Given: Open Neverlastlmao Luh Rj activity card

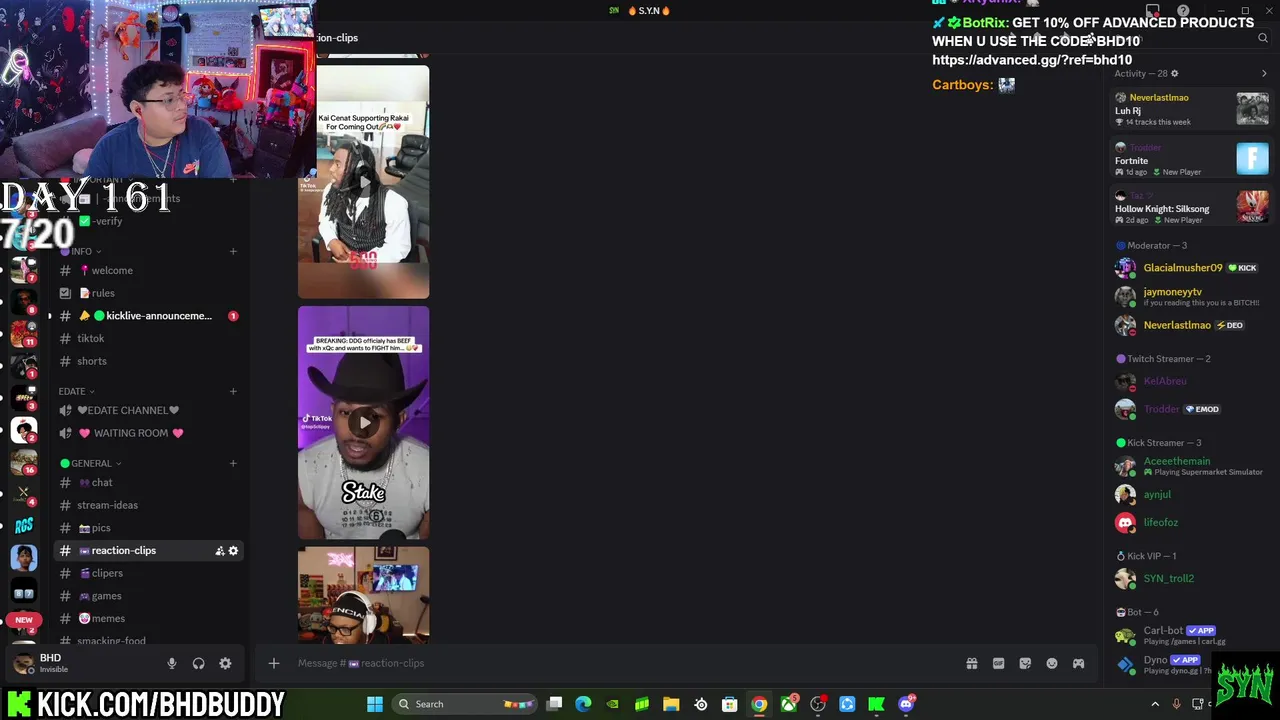Looking at the screenshot, I should pyautogui.click(x=1192, y=109).
